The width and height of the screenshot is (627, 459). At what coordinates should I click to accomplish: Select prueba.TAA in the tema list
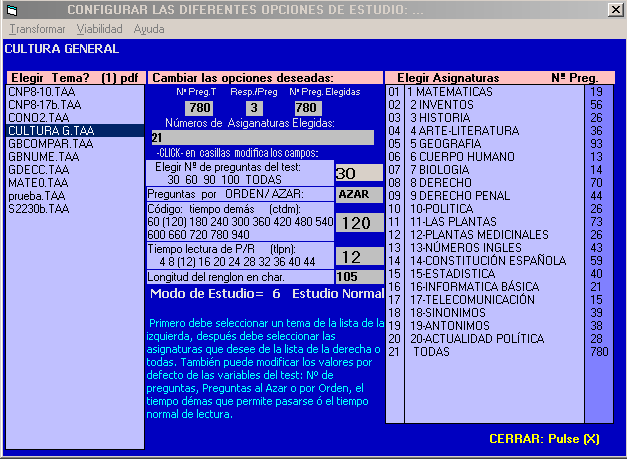(x=75, y=196)
